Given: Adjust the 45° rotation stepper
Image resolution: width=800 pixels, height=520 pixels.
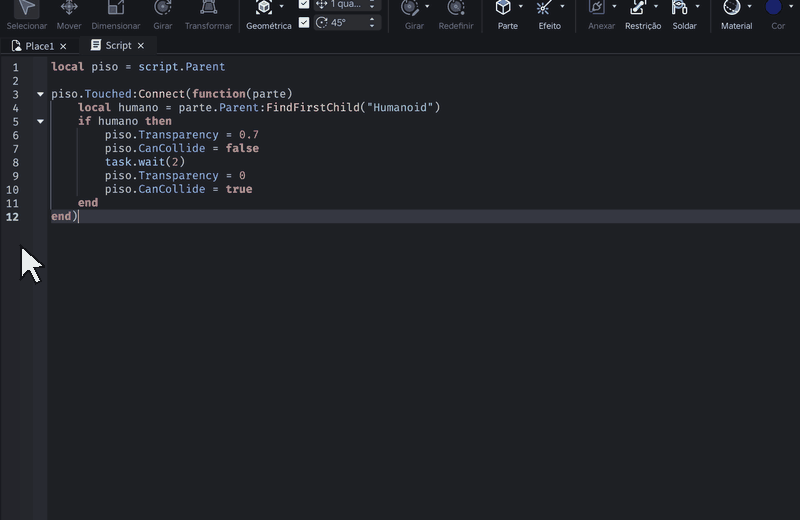Looking at the screenshot, I should point(372,22).
